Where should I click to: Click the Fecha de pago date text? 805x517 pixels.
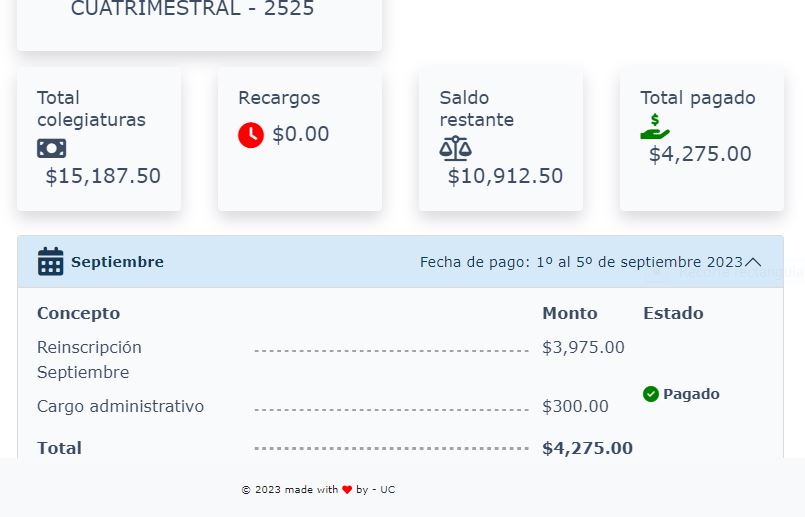[x=581, y=262]
